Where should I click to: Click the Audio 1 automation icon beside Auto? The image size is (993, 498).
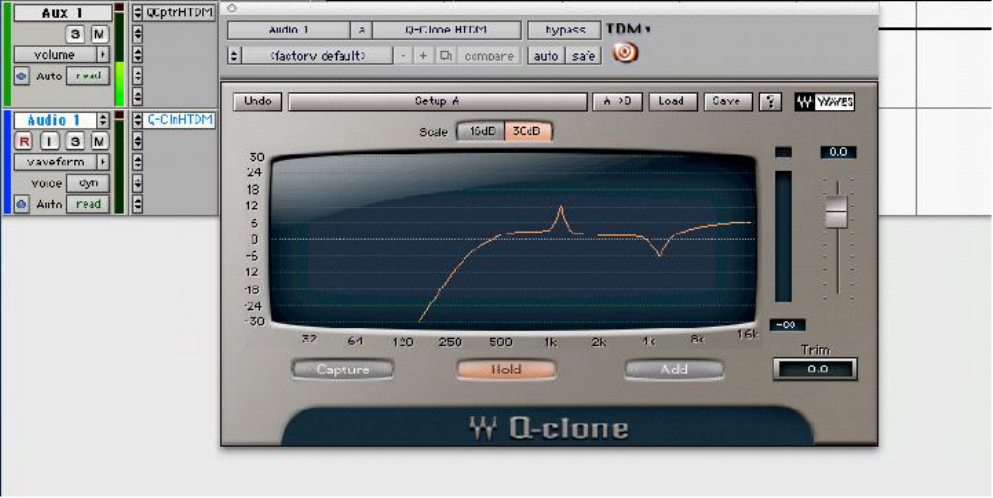point(22,205)
